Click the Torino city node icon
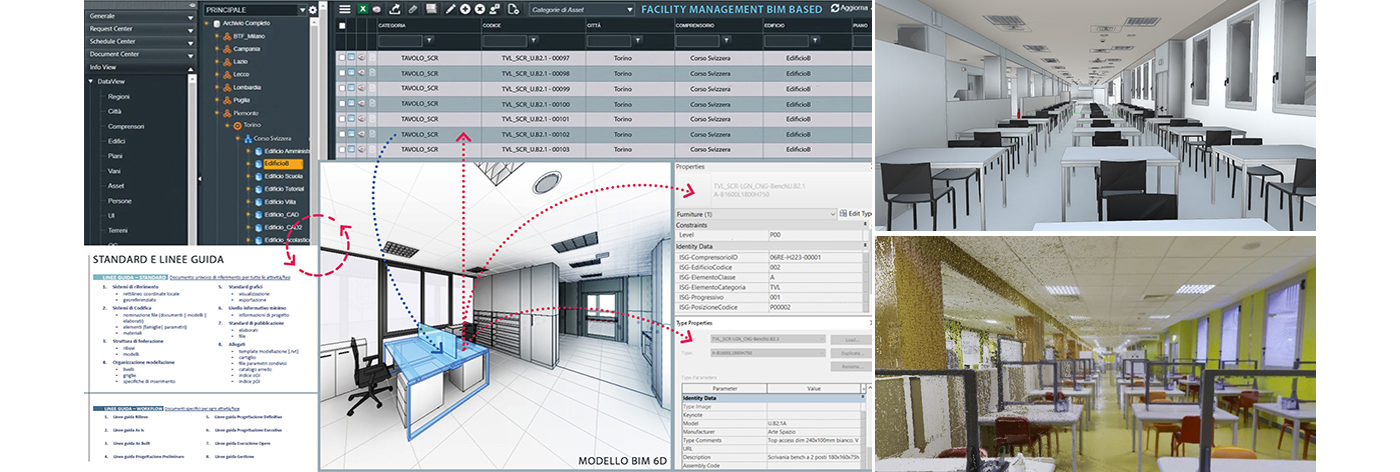 coord(237,126)
